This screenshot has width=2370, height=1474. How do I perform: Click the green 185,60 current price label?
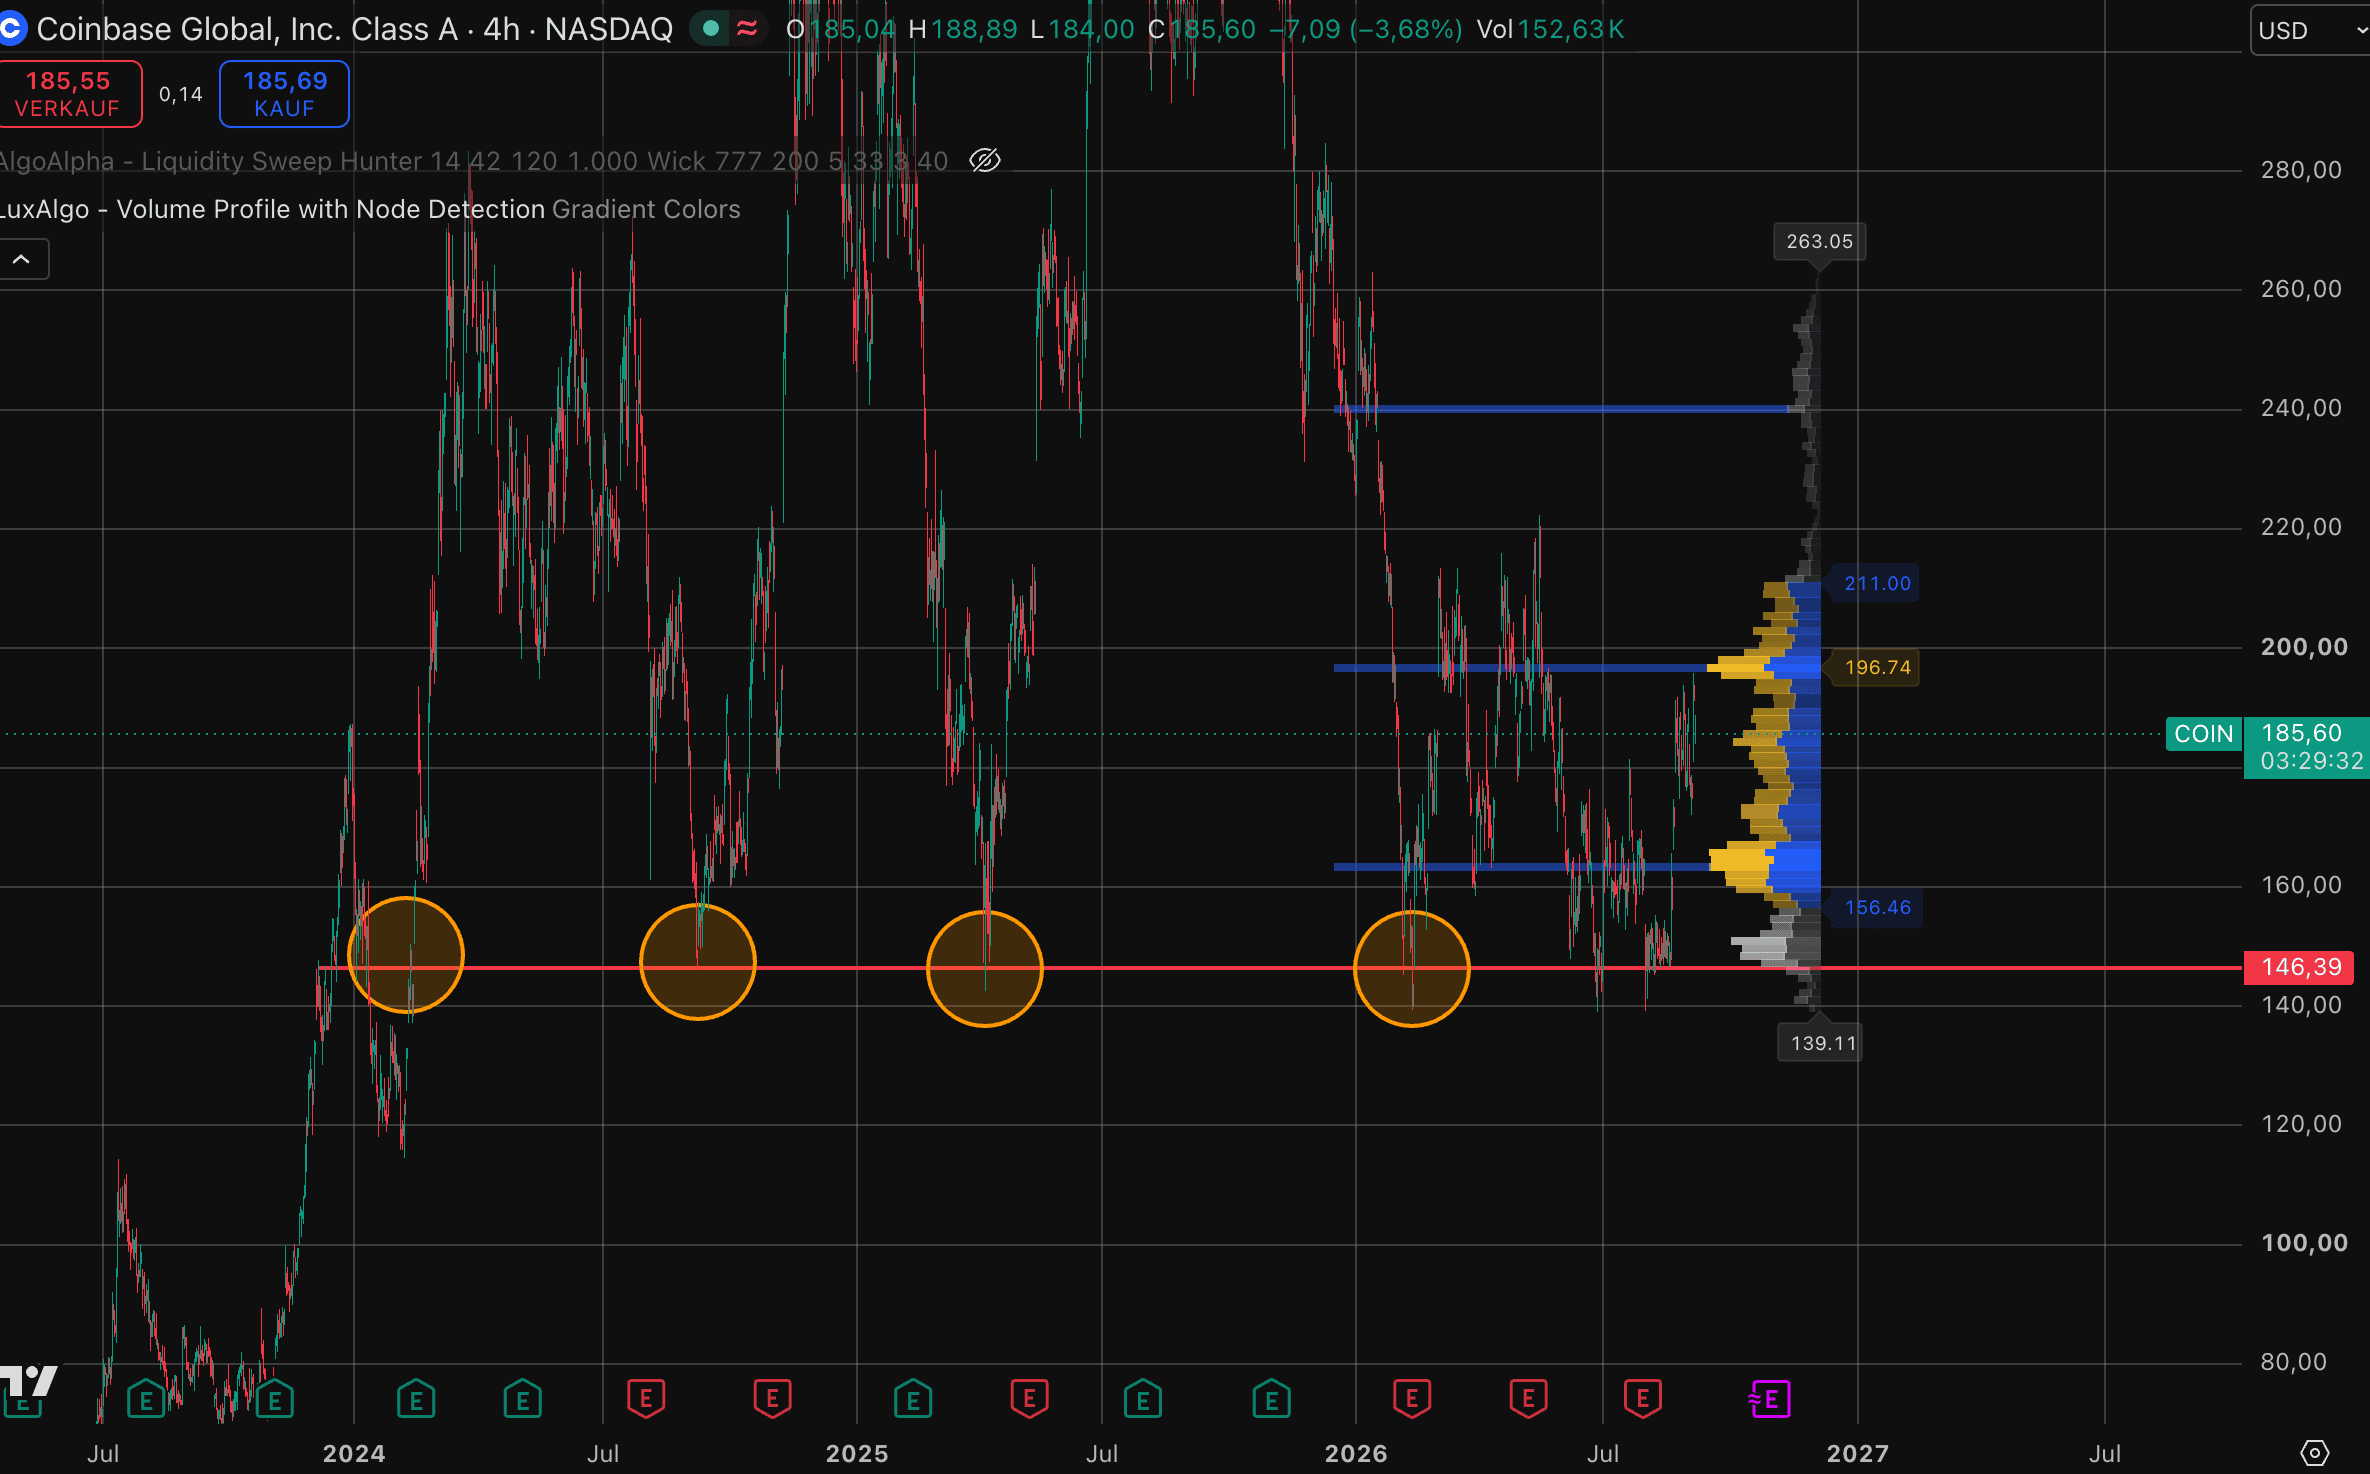(2306, 747)
